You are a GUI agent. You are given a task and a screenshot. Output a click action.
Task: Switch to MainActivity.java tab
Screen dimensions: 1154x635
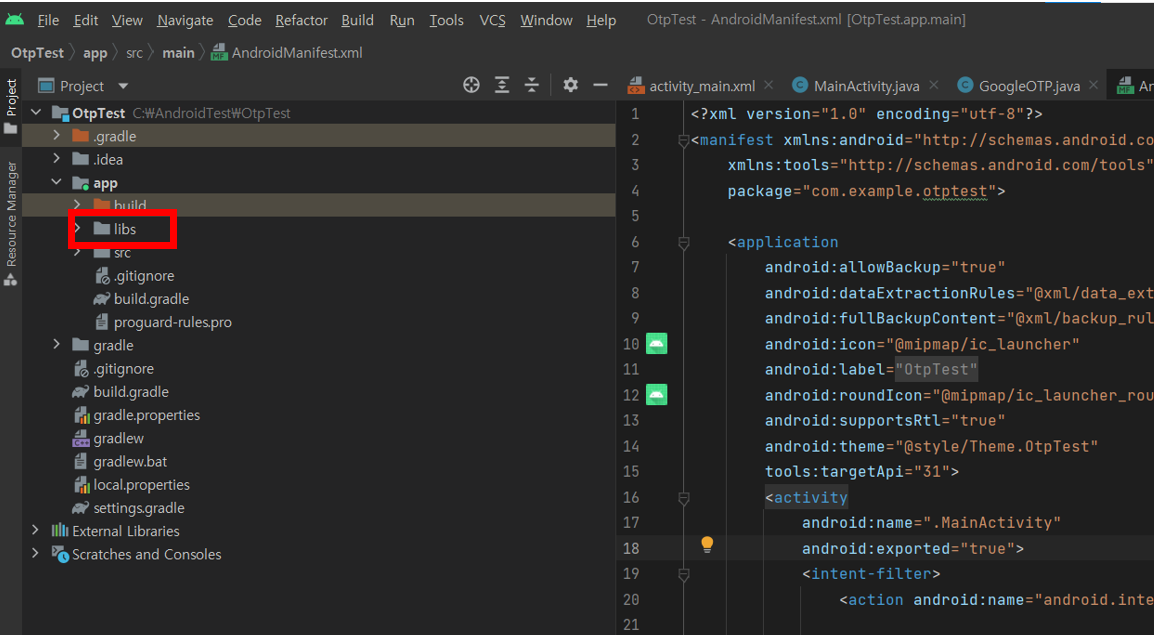856,86
